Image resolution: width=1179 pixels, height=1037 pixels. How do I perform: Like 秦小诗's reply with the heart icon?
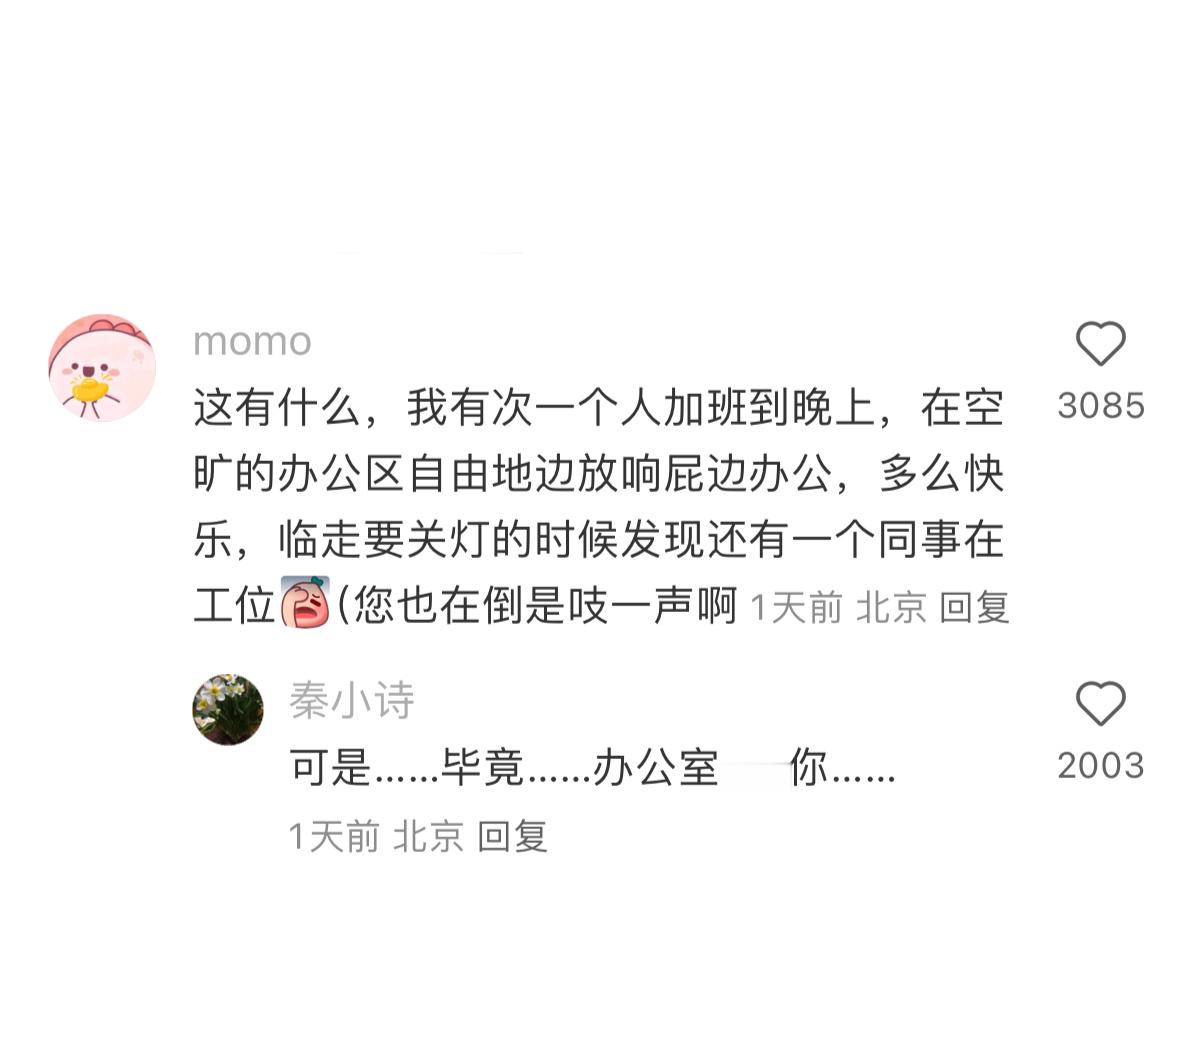pos(1100,703)
